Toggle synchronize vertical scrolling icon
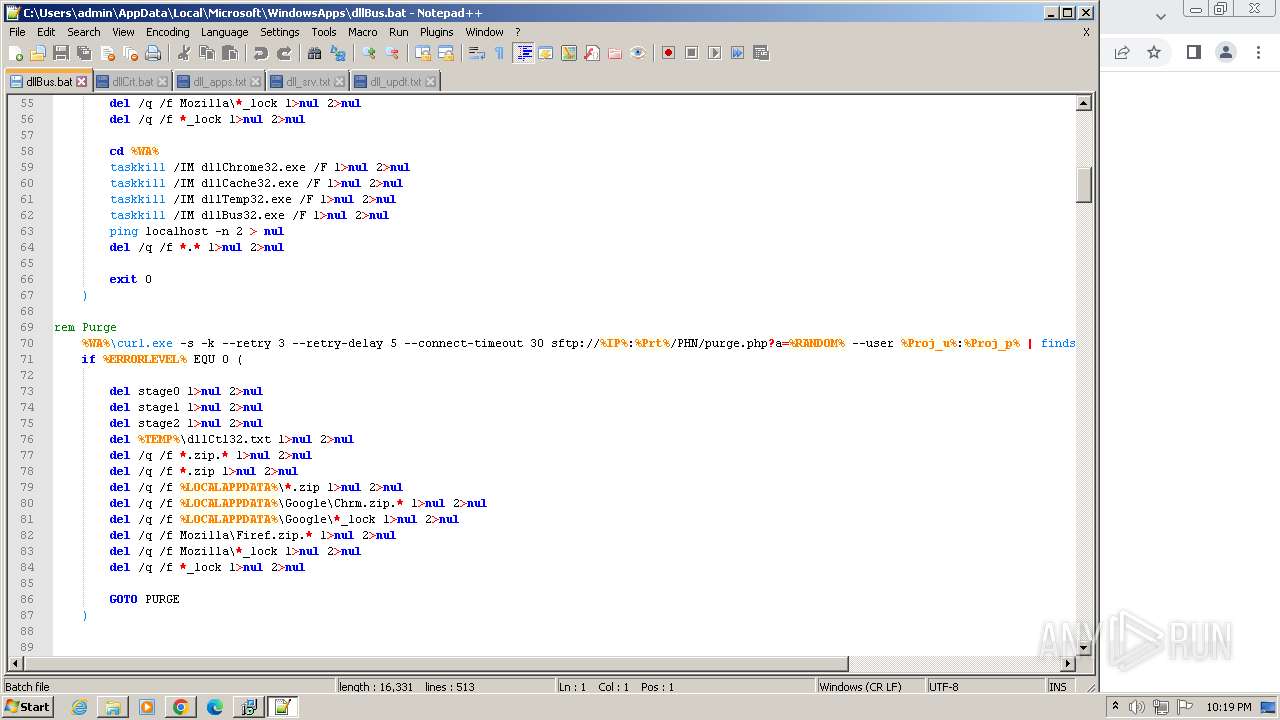 click(423, 53)
